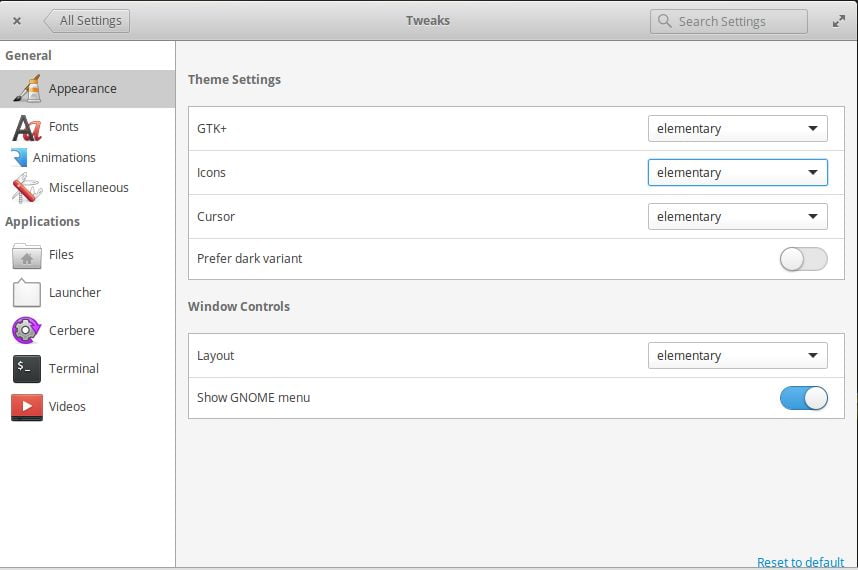Click the Miscellaneous pocket knife icon
This screenshot has height=570, width=858.
click(27, 188)
